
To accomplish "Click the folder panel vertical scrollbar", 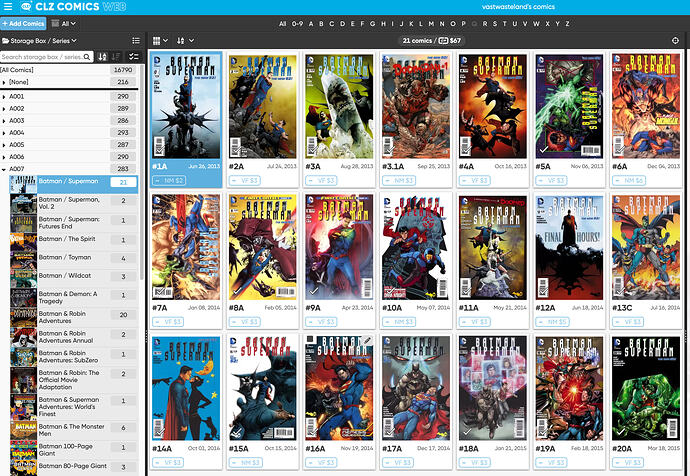I will point(142,174).
